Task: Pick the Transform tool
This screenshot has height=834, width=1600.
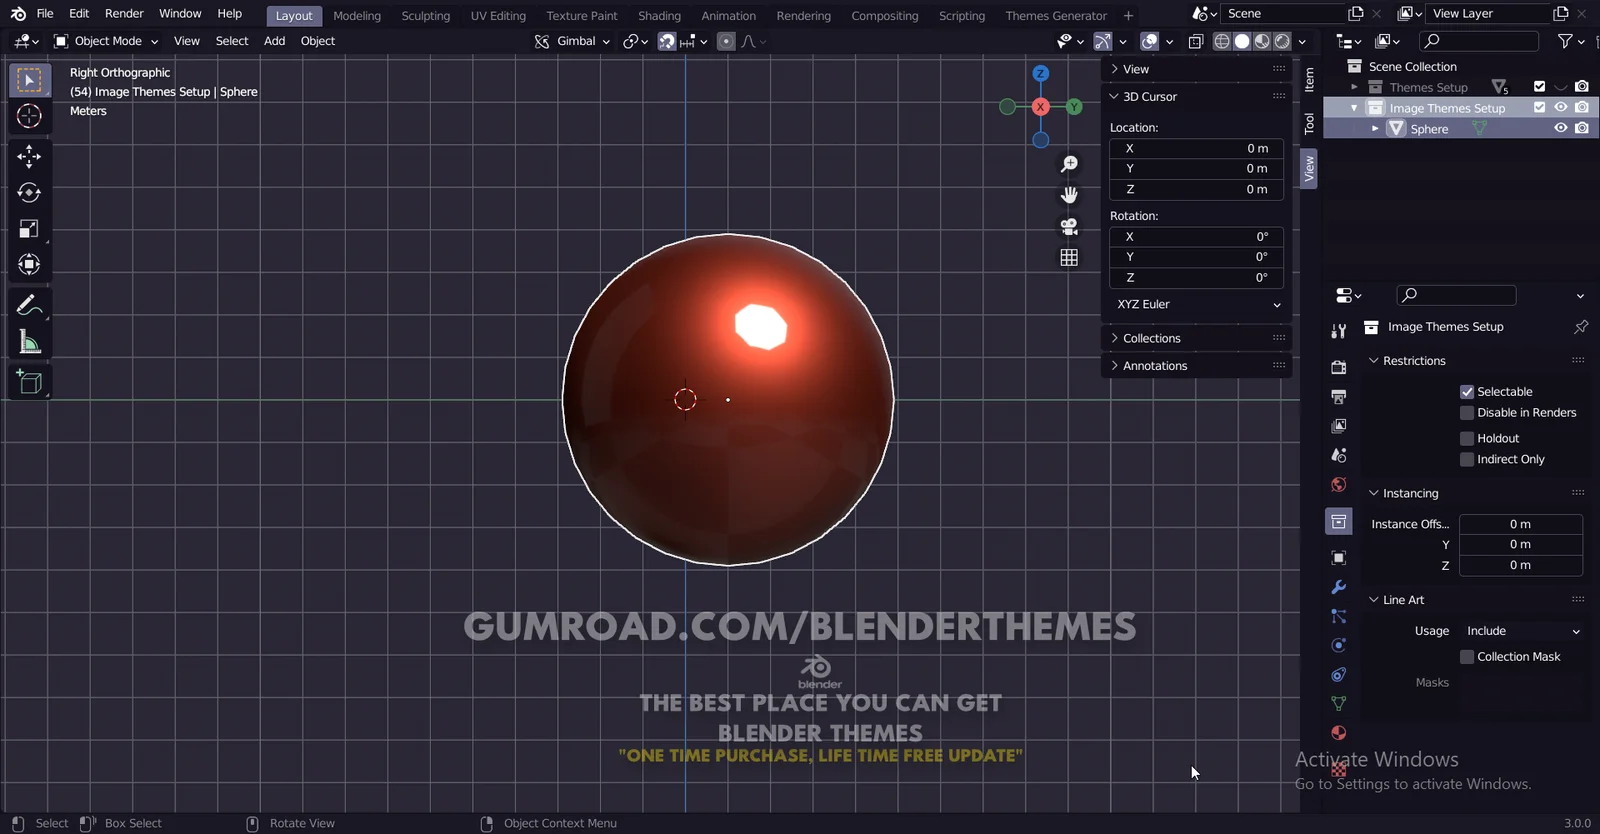Action: (29, 265)
